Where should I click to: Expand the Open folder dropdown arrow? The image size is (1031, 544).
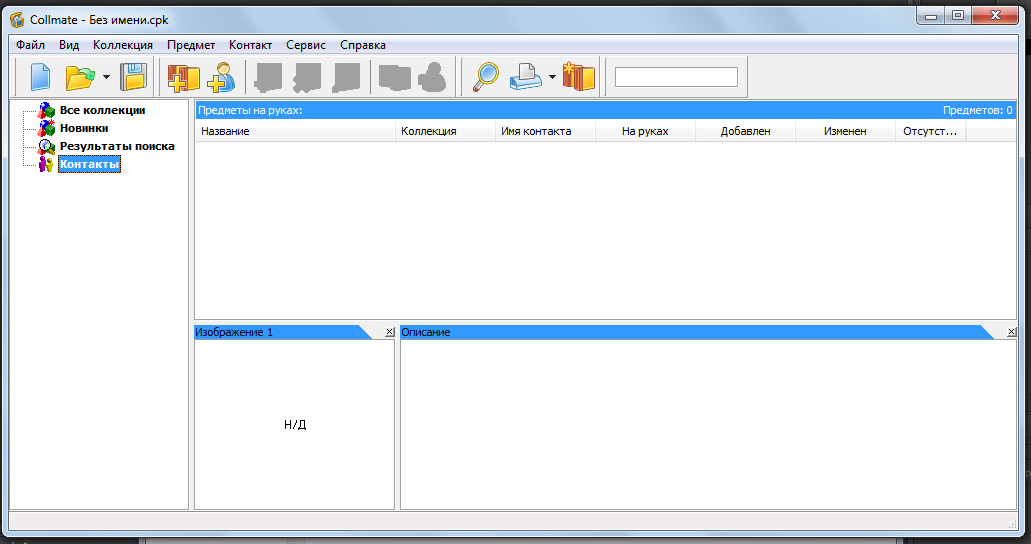click(106, 77)
